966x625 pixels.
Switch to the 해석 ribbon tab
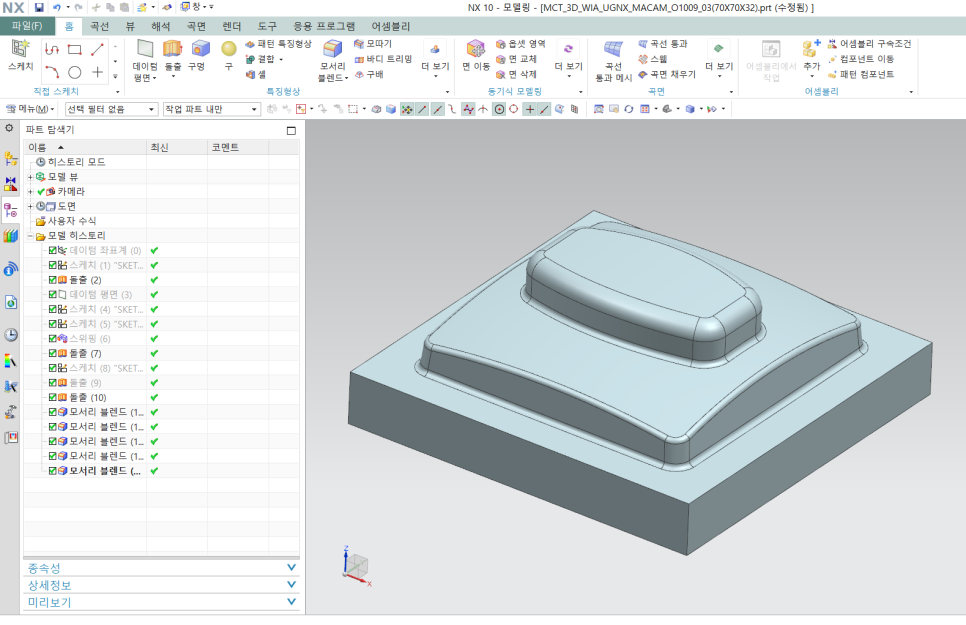(160, 26)
